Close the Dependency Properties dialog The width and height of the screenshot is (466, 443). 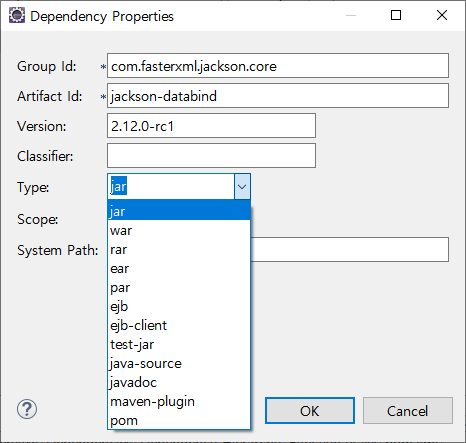point(442,15)
